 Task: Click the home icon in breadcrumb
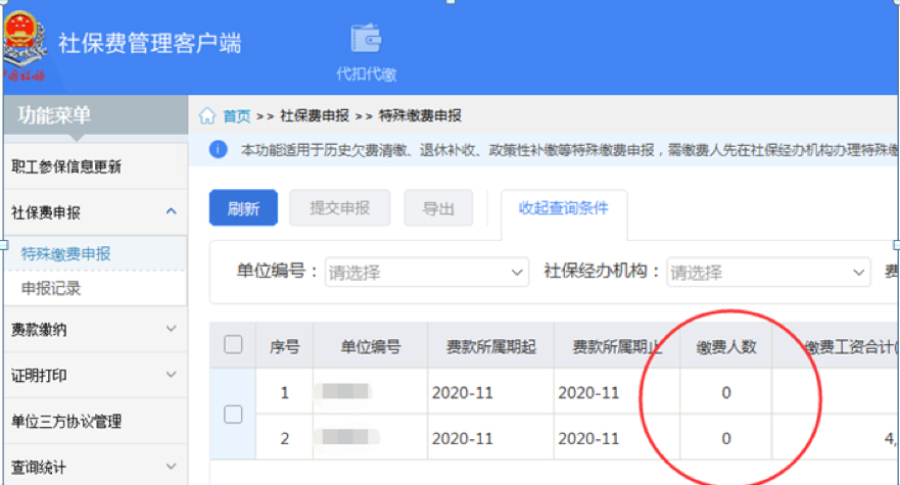208,116
